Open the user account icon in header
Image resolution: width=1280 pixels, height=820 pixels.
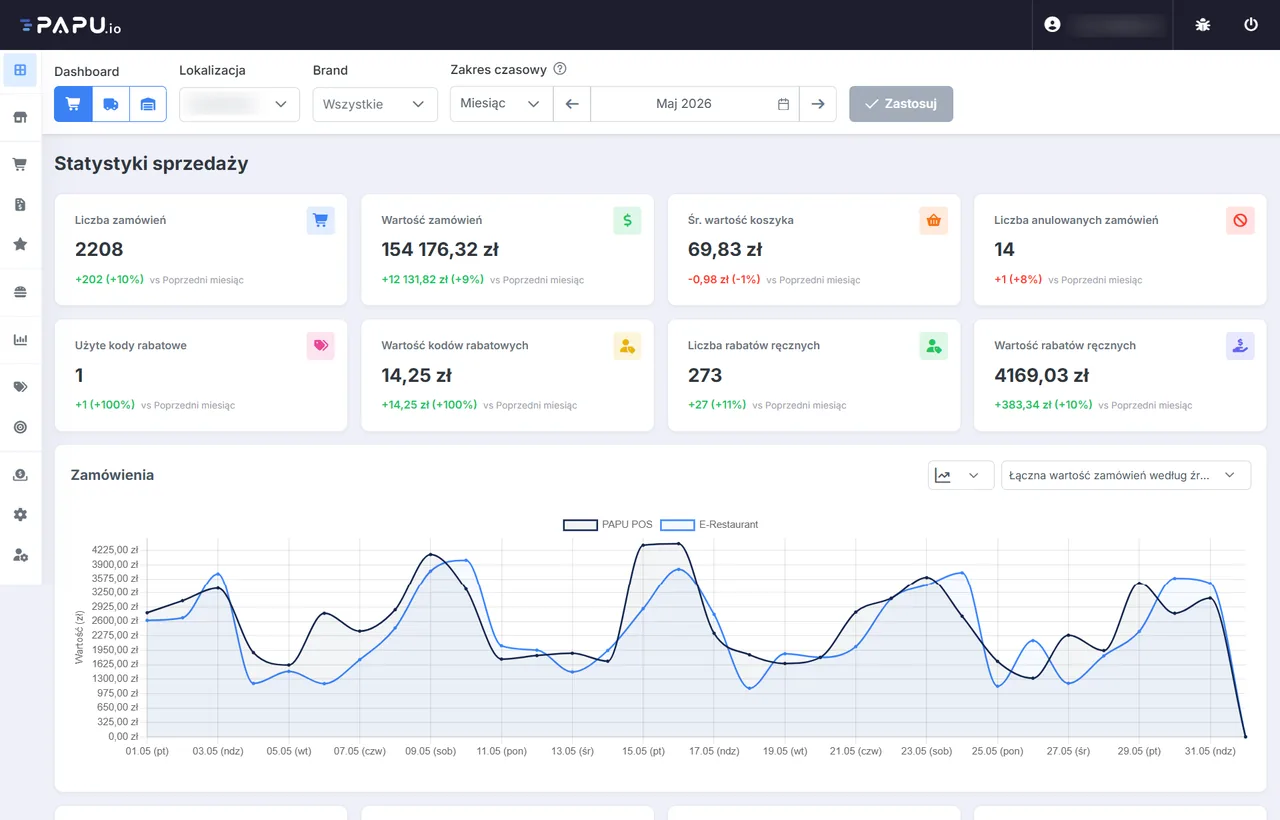tap(1052, 24)
